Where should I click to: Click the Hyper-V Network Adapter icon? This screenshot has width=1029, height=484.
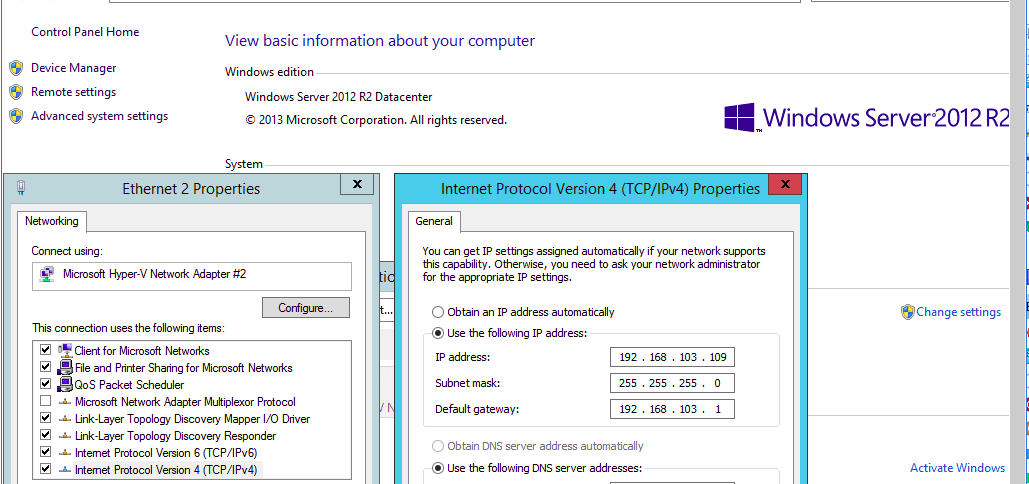pos(47,274)
